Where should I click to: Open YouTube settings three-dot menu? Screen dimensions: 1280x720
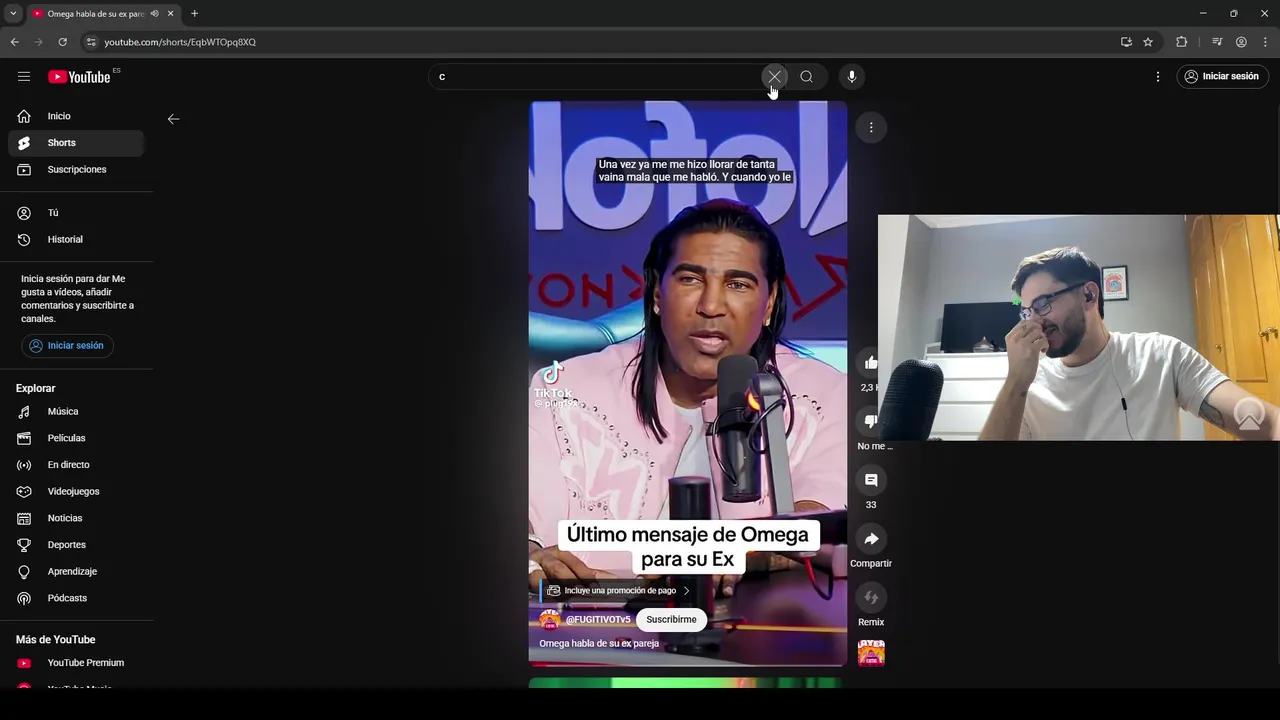[x=1158, y=76]
